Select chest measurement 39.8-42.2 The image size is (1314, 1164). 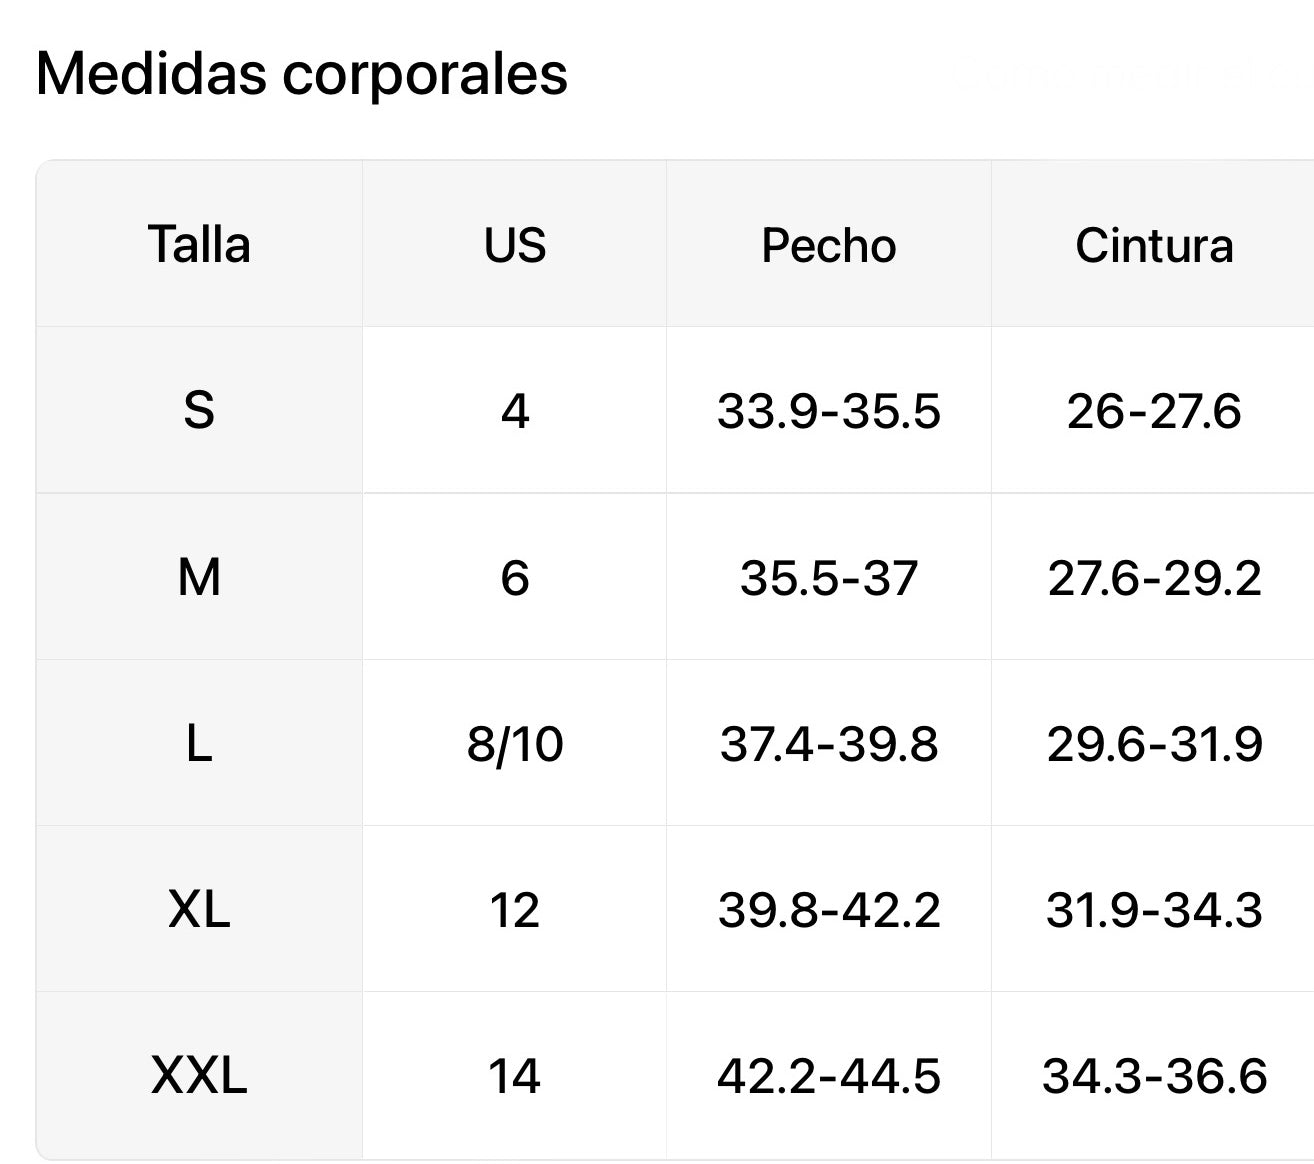[x=829, y=910]
